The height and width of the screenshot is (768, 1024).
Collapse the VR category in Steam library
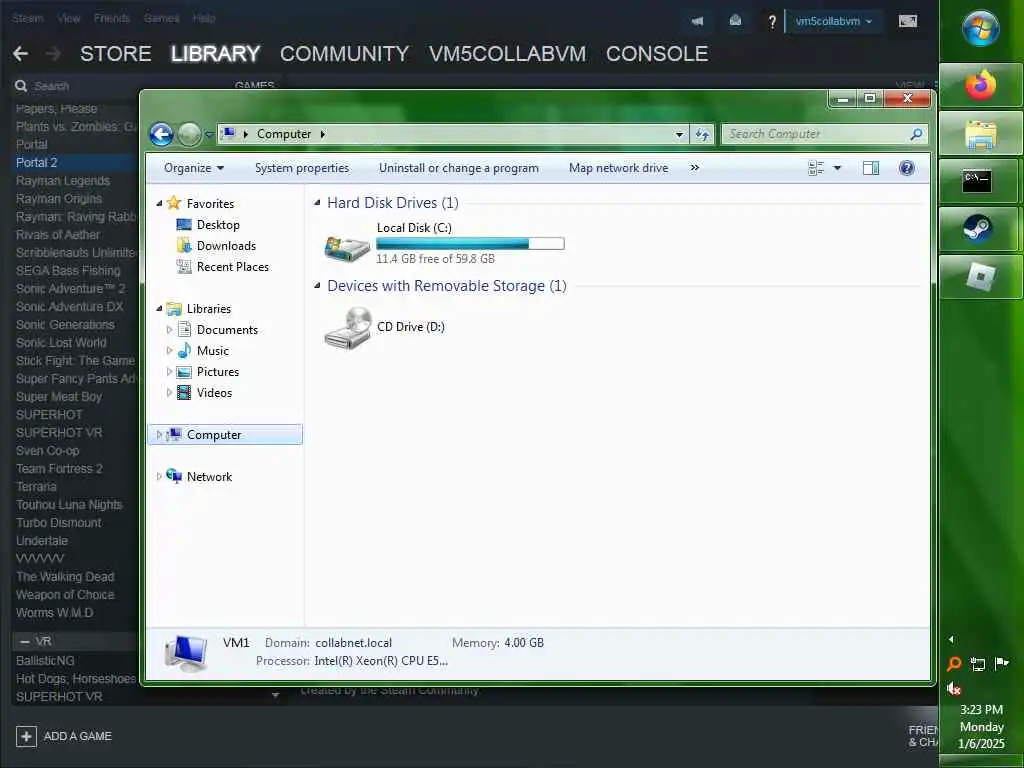24,641
